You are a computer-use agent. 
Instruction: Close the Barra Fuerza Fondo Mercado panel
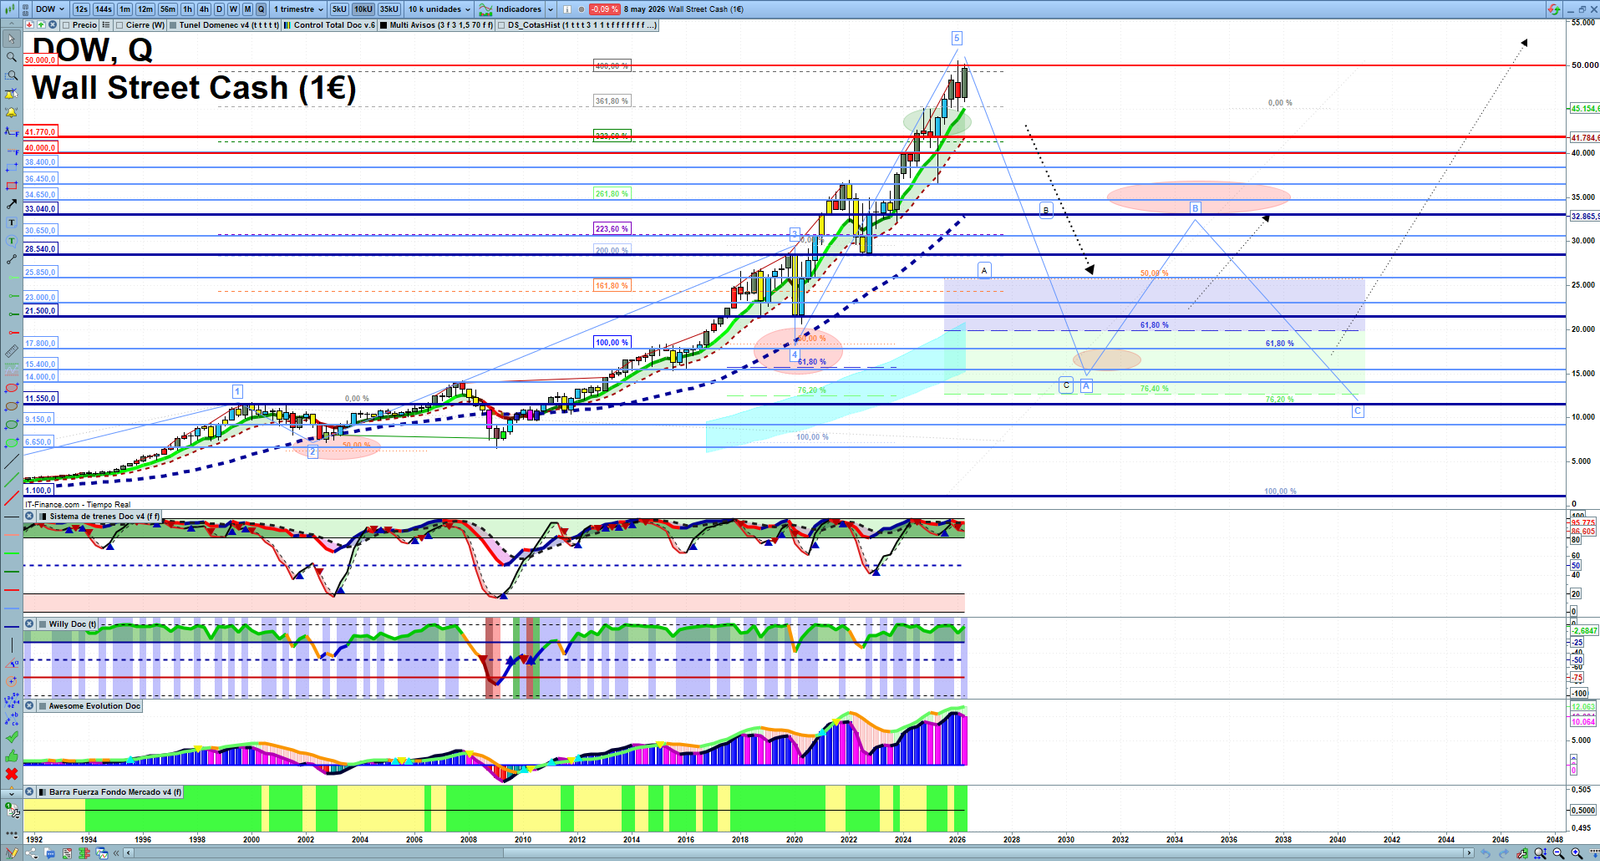coord(29,792)
